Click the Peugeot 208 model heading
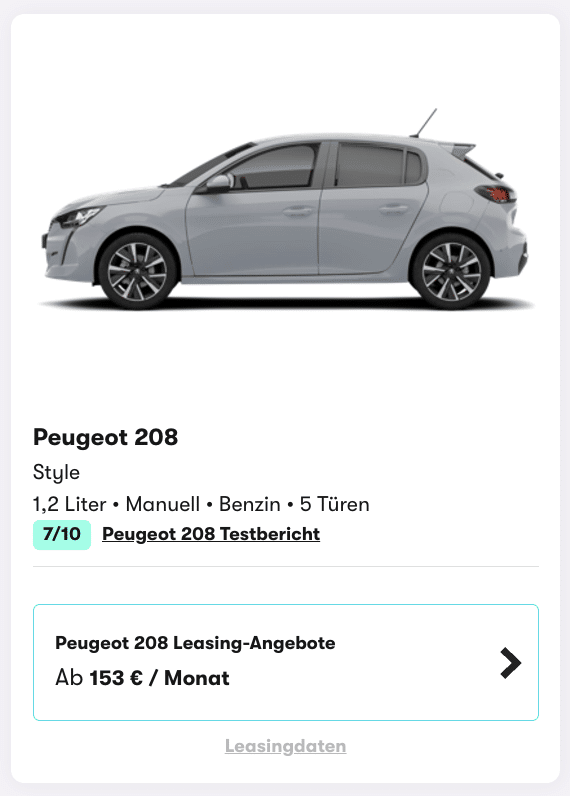The height and width of the screenshot is (796, 570). (x=106, y=437)
